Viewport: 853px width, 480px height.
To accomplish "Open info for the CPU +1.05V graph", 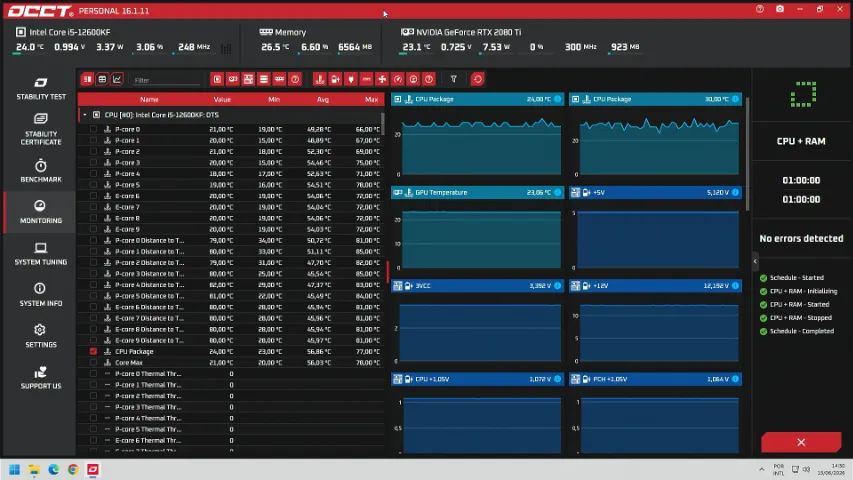I will (558, 379).
